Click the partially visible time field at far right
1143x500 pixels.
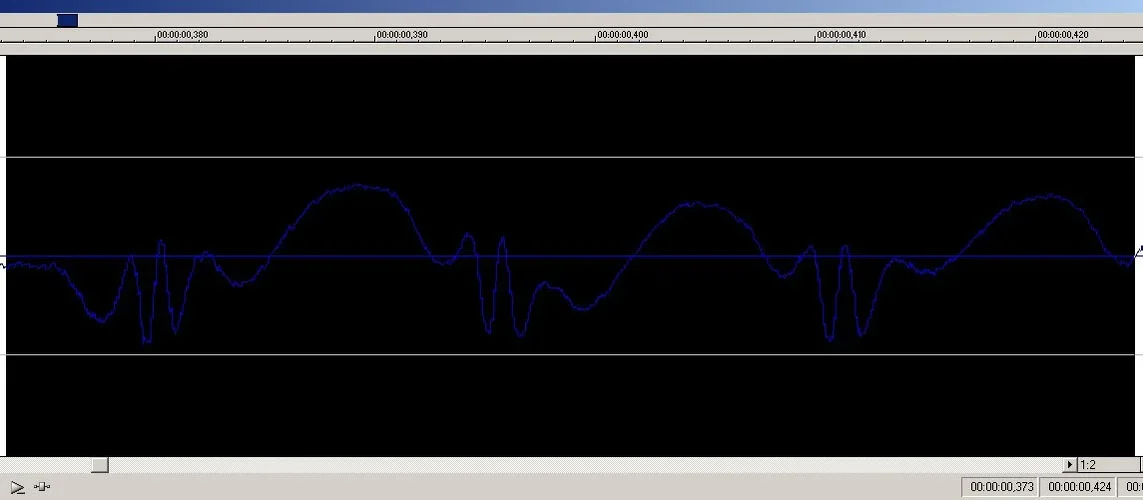[x=1133, y=487]
